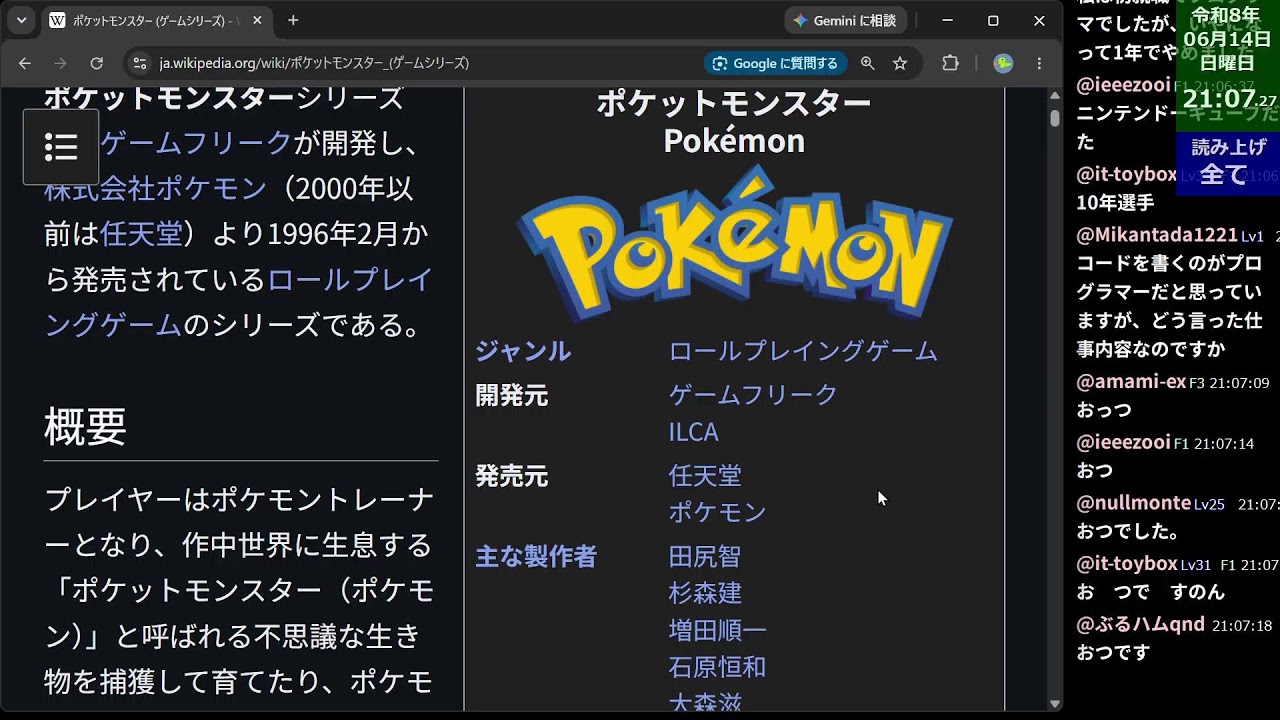The image size is (1280, 720).
Task: Click @nullmonte username in chat
Action: pos(1134,503)
